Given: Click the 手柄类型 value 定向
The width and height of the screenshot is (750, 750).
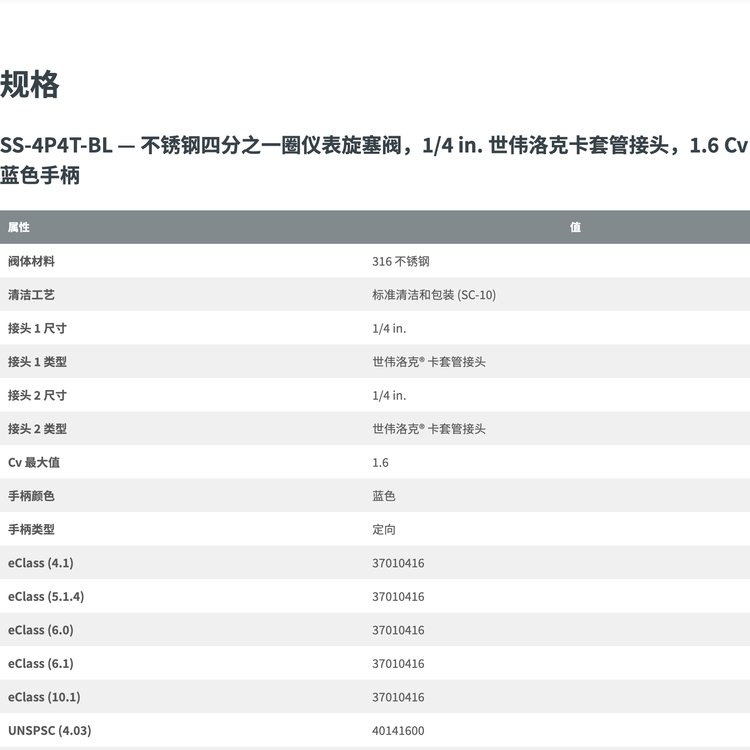Looking at the screenshot, I should [384, 530].
